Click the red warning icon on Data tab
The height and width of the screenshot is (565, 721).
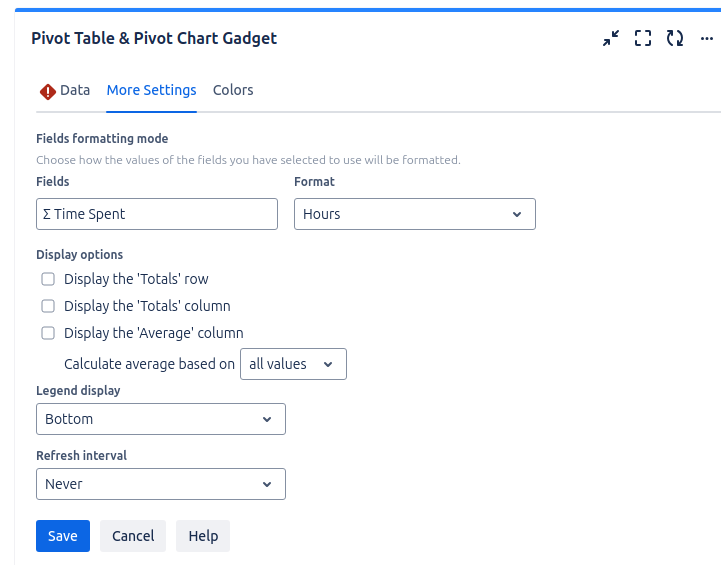point(47,91)
